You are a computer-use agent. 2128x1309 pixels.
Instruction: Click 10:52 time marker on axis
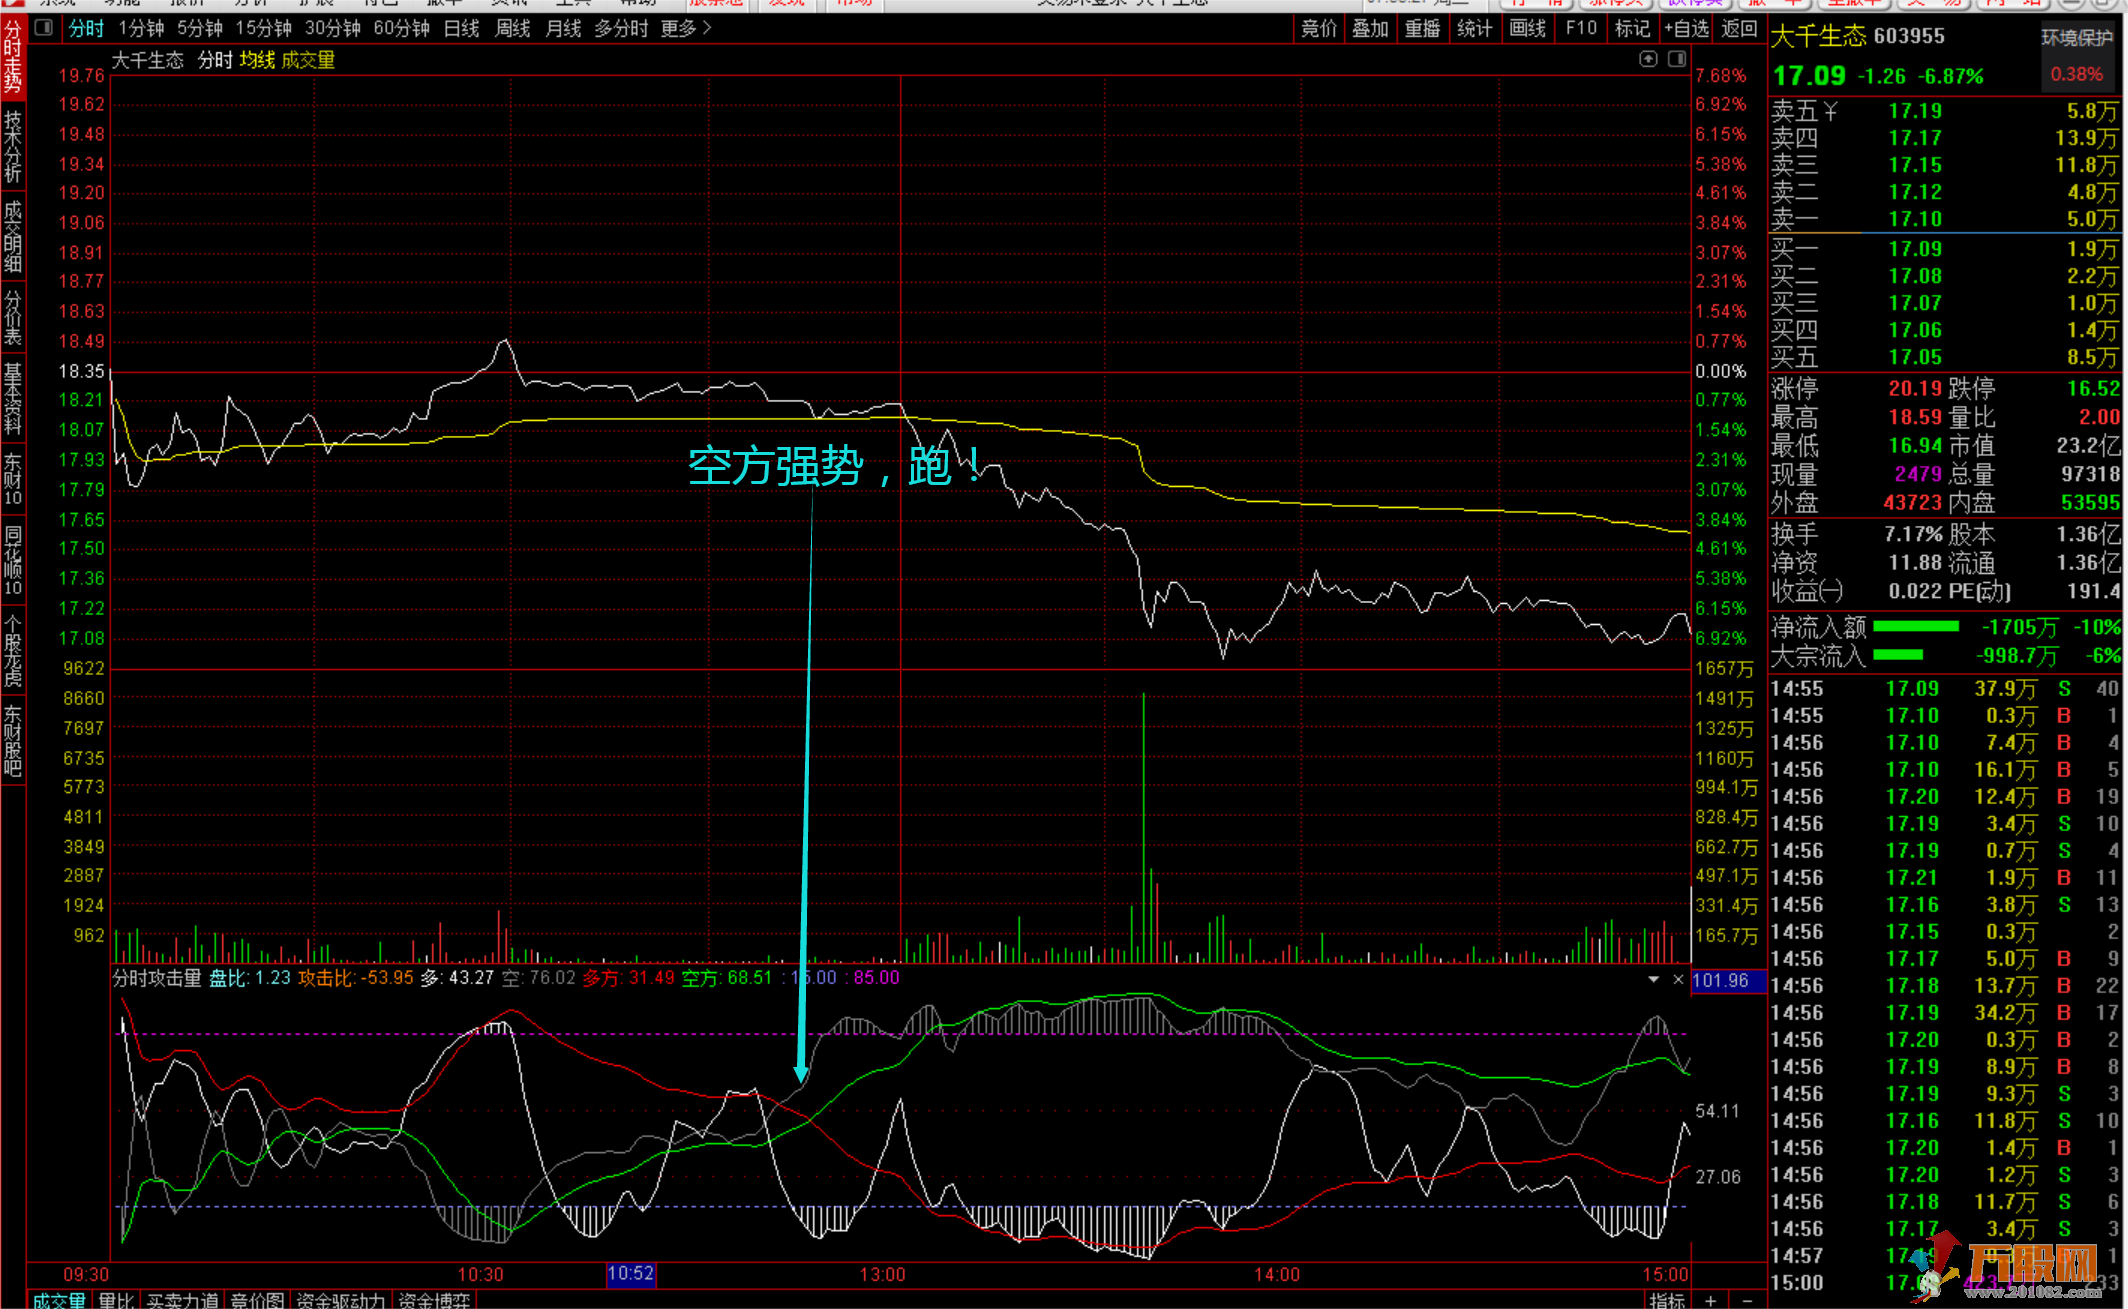coord(630,1273)
